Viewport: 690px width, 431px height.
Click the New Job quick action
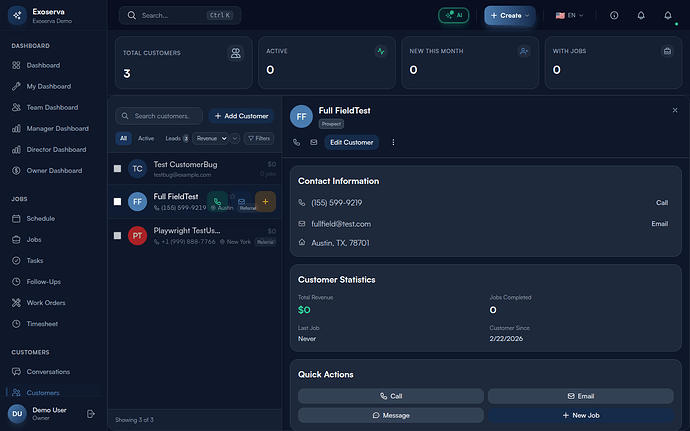coord(579,414)
